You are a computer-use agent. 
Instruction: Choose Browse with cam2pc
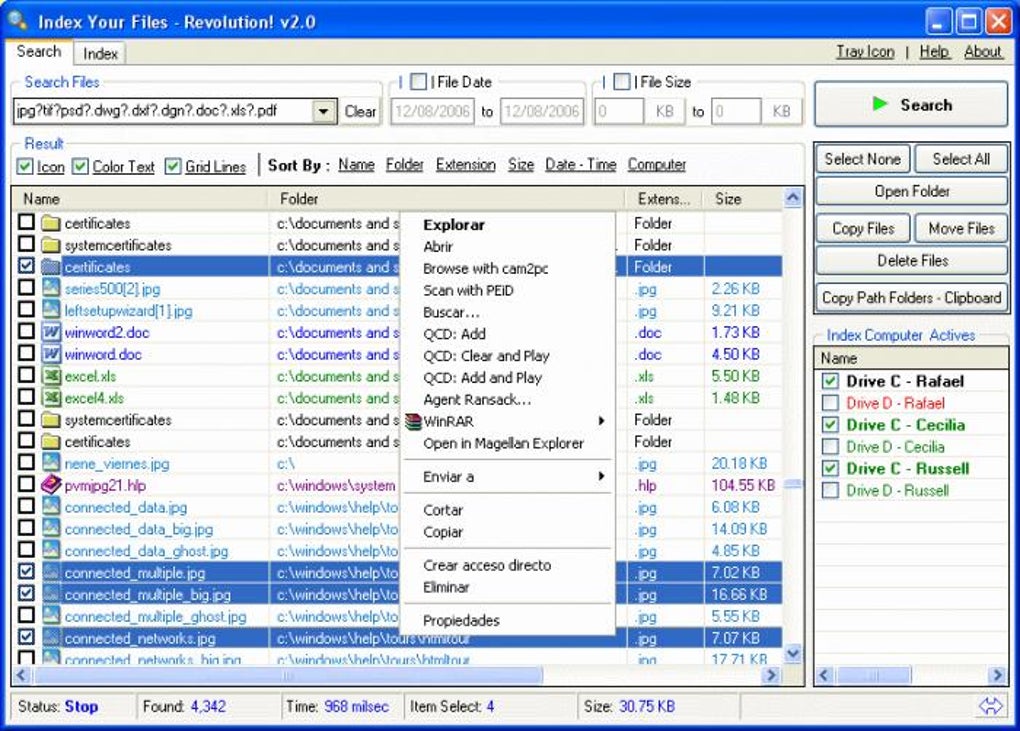[507, 269]
